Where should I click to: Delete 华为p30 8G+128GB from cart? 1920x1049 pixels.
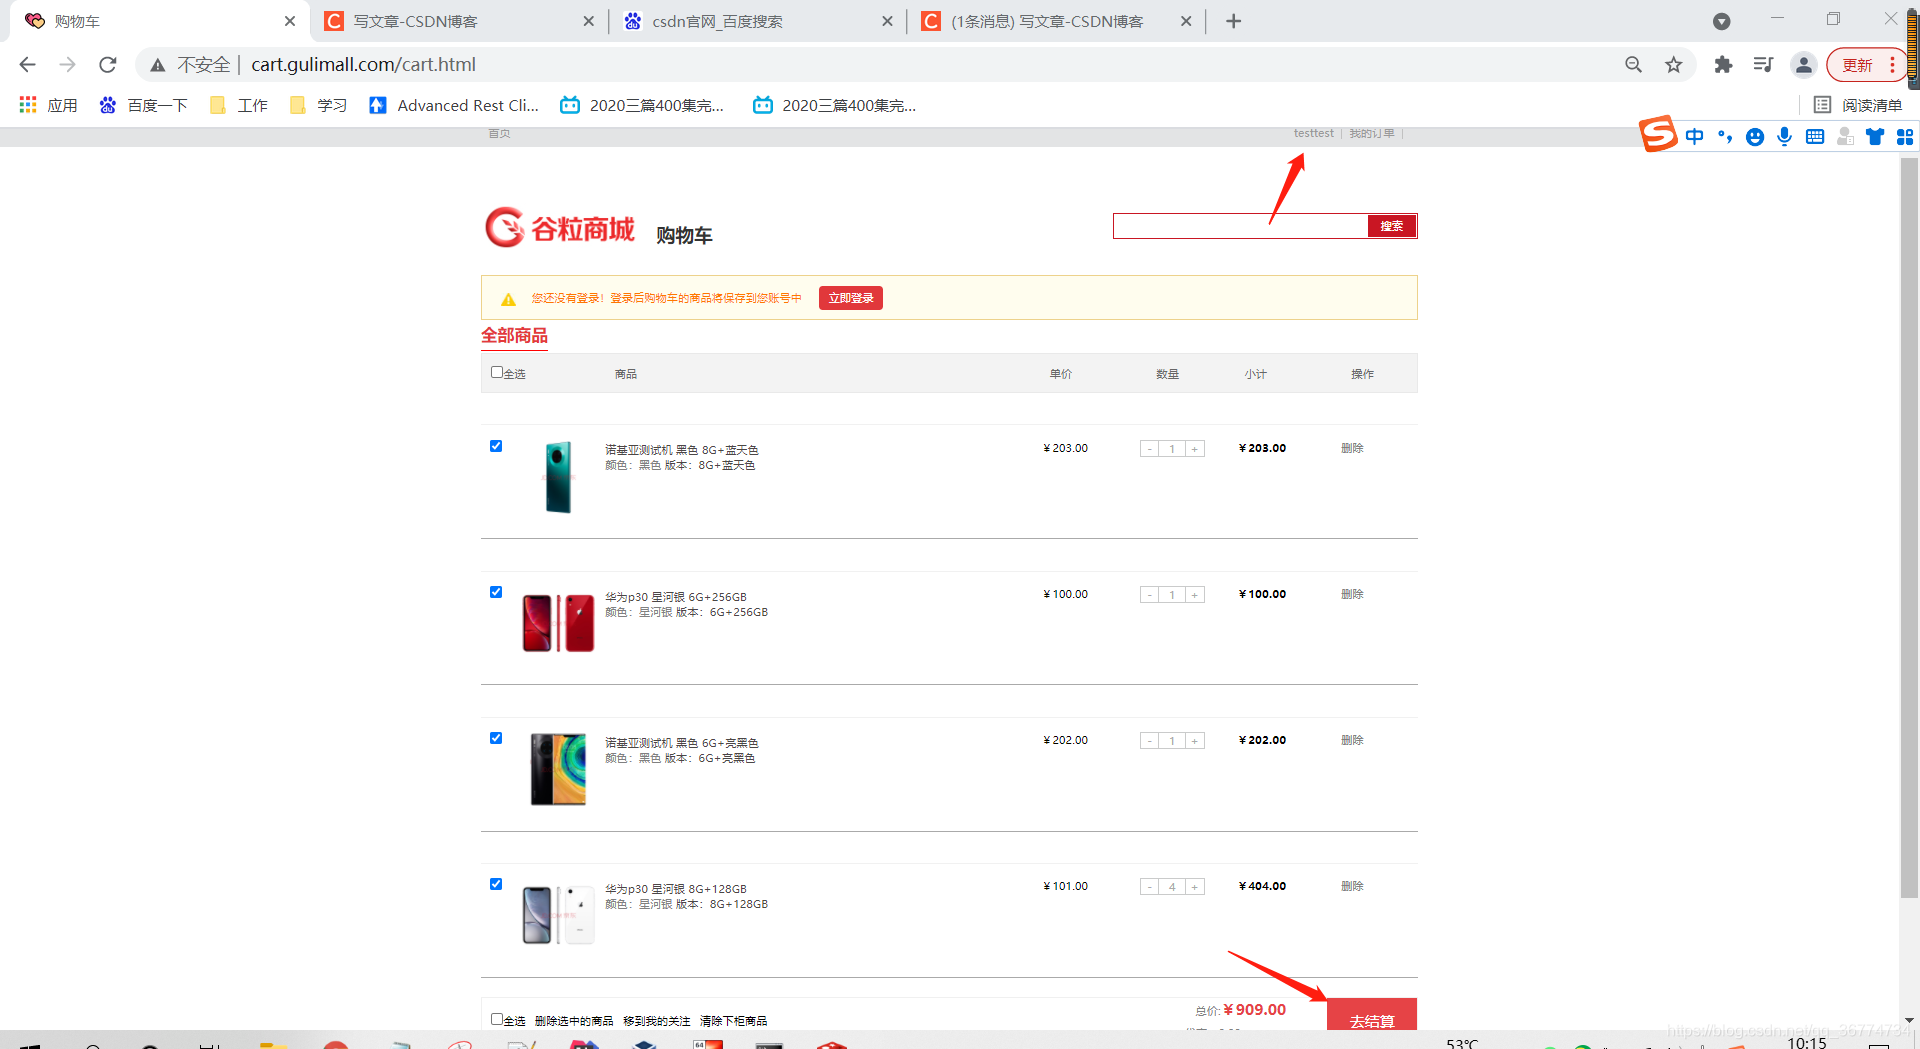(1352, 886)
